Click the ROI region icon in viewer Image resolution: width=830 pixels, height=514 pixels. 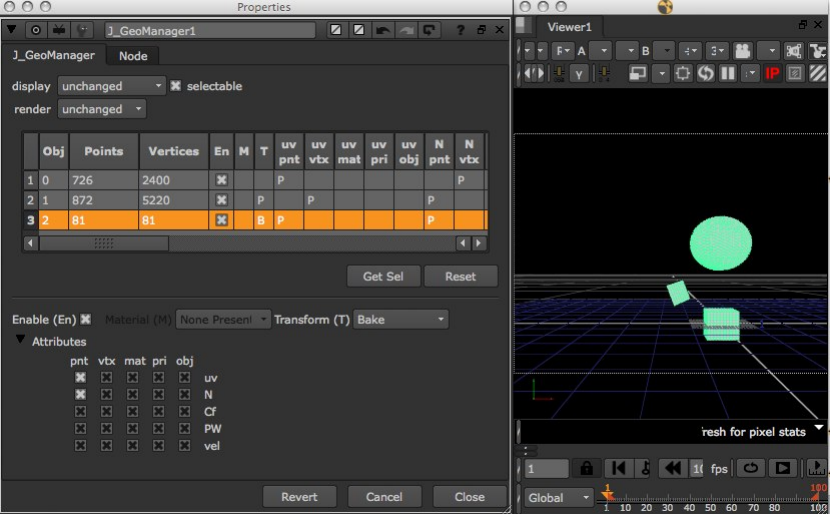point(683,73)
